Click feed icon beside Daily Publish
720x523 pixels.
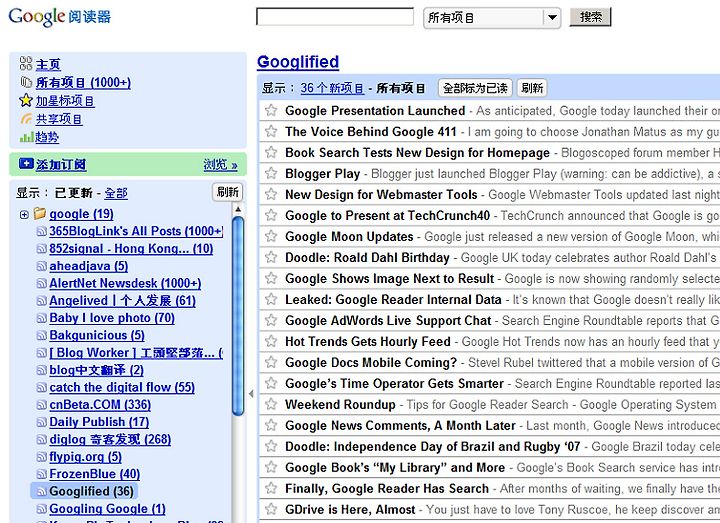pos(42,422)
